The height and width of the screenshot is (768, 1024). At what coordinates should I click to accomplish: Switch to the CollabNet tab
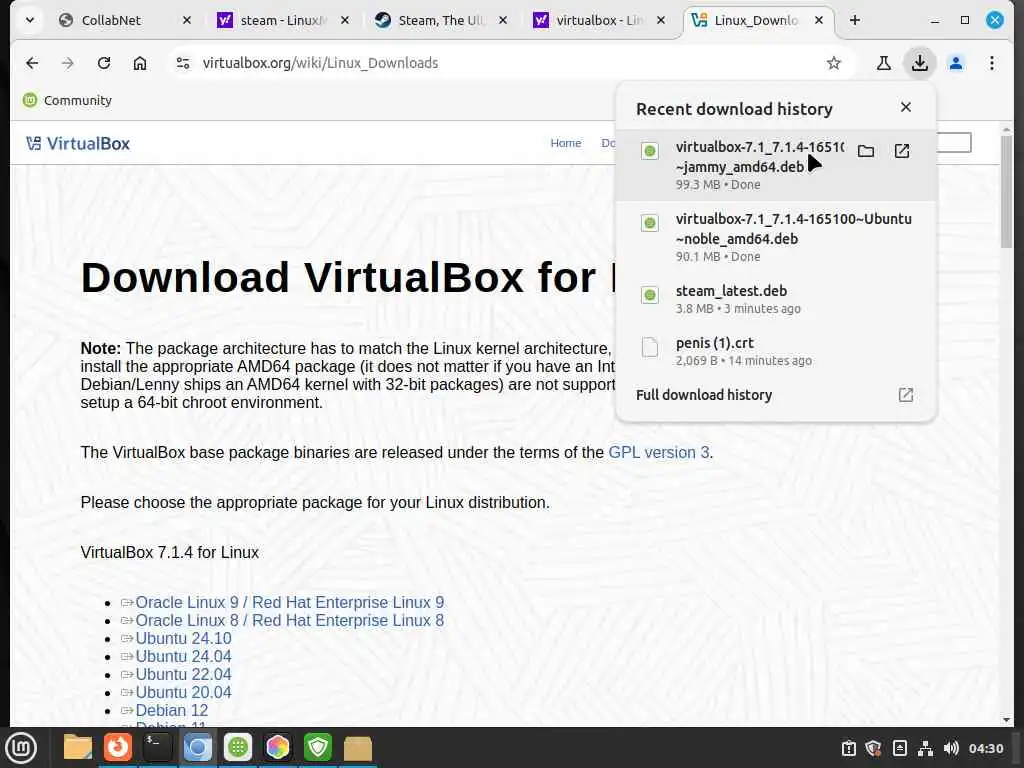pyautogui.click(x=124, y=20)
